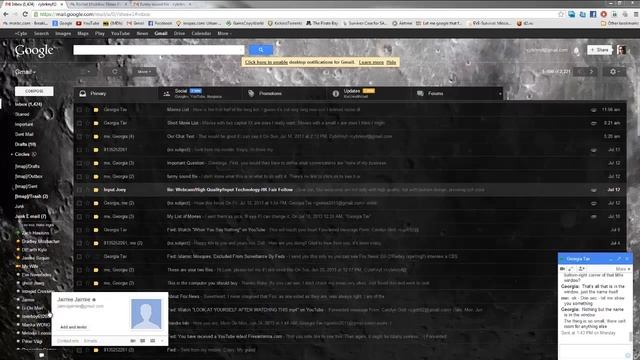
Task: Open YouTube in Google top bar
Action: coord(120,33)
